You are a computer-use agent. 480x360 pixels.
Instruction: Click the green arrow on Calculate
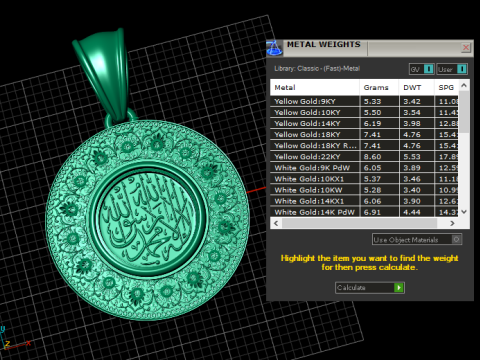399,287
